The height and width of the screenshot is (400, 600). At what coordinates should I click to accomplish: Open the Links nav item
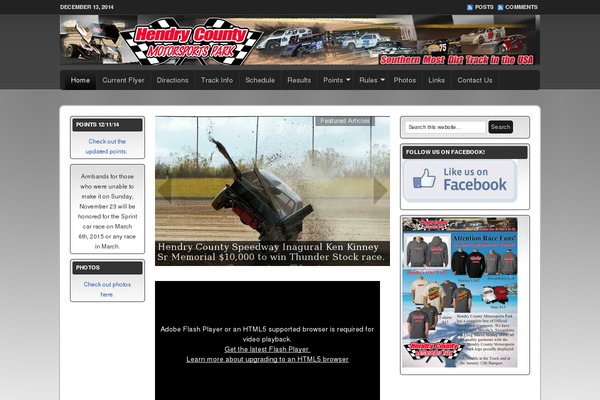pyautogui.click(x=437, y=80)
